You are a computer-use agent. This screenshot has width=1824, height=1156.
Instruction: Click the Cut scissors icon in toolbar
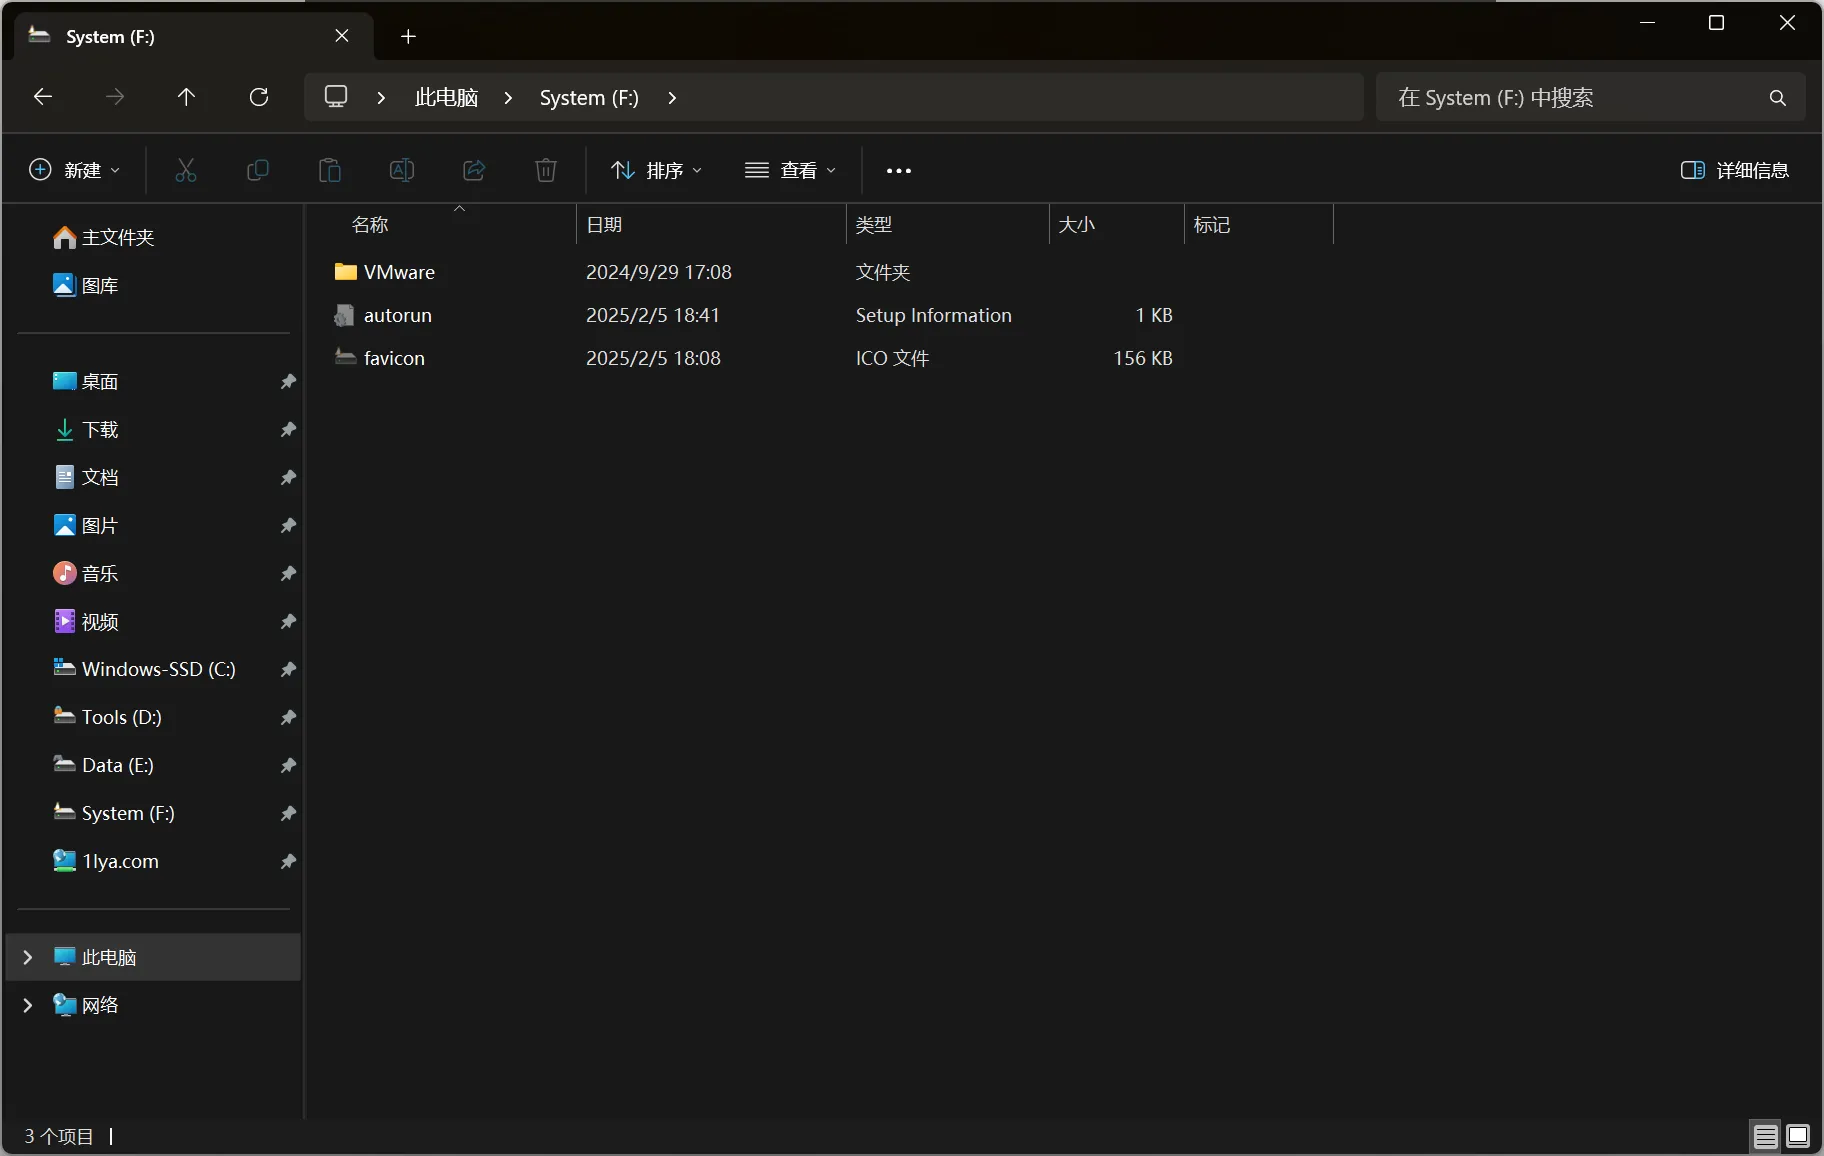186,170
